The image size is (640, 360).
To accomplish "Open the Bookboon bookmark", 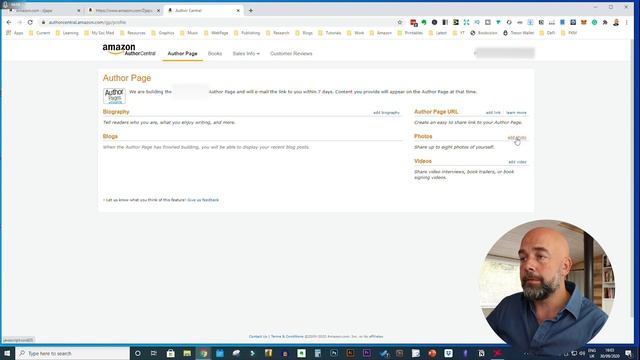I will (484, 33).
